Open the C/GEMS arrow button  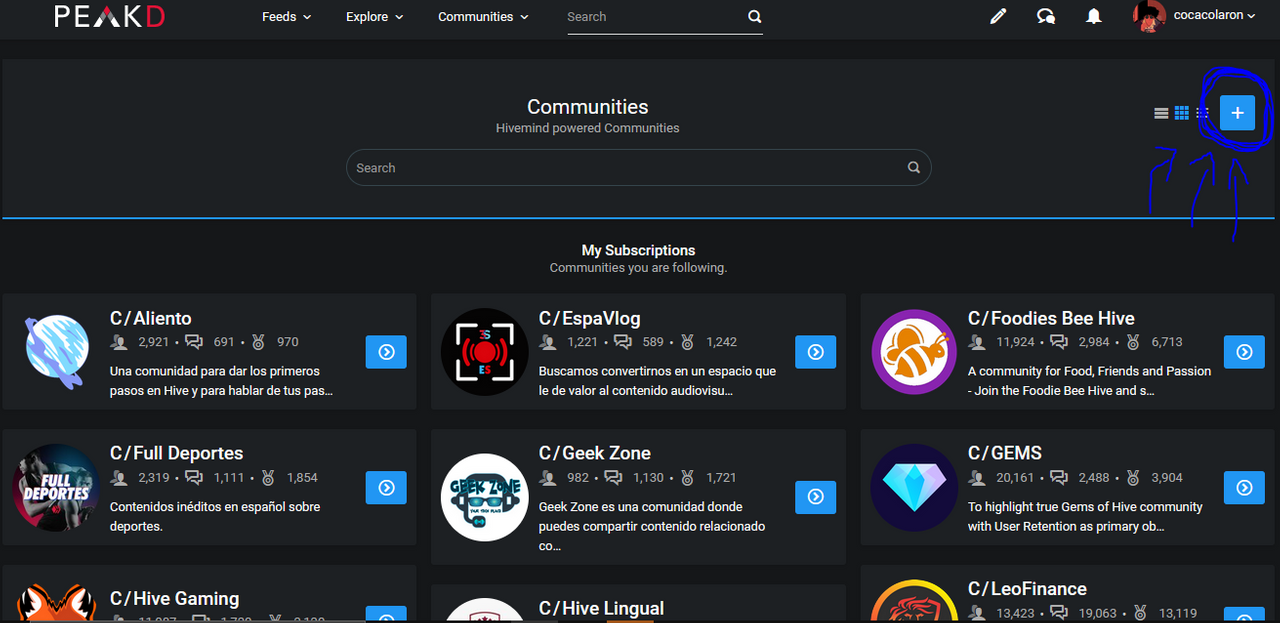click(1244, 488)
